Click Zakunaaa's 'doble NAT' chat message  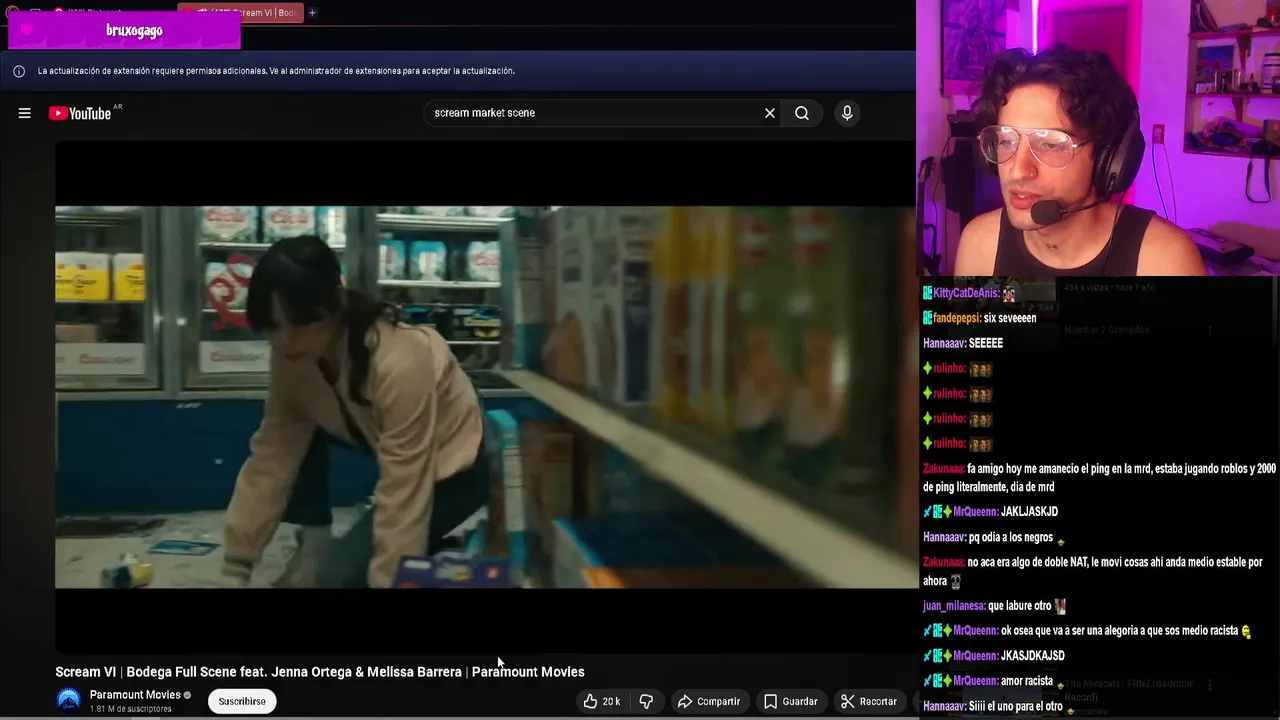[x=1093, y=571]
